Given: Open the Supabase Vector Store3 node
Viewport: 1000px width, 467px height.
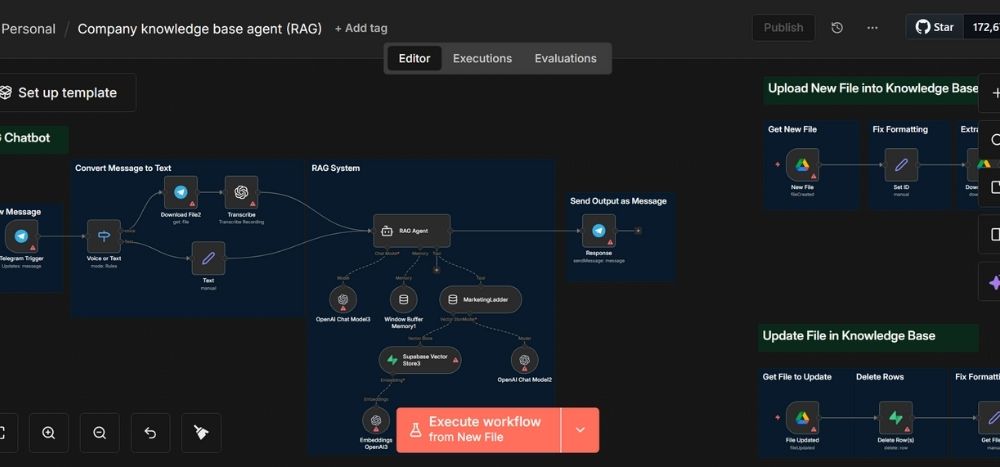Looking at the screenshot, I should click(x=420, y=360).
